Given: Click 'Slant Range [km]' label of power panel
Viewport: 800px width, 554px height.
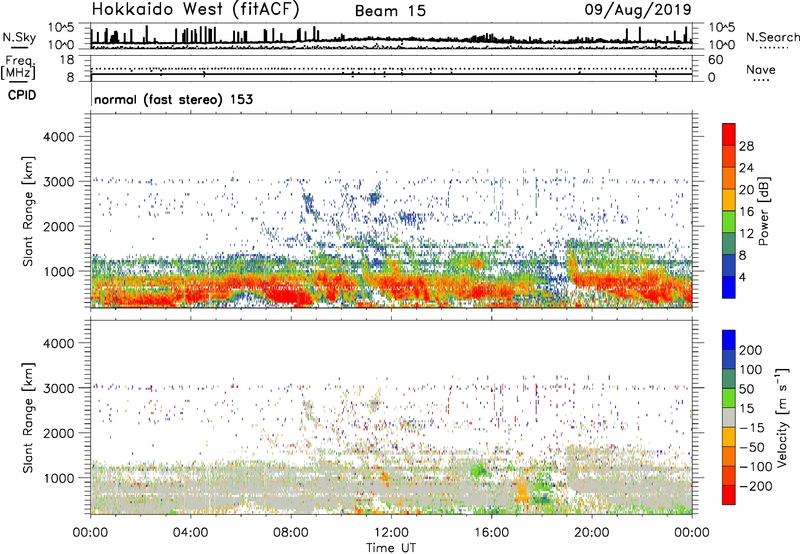Looking at the screenshot, I should coord(28,211).
